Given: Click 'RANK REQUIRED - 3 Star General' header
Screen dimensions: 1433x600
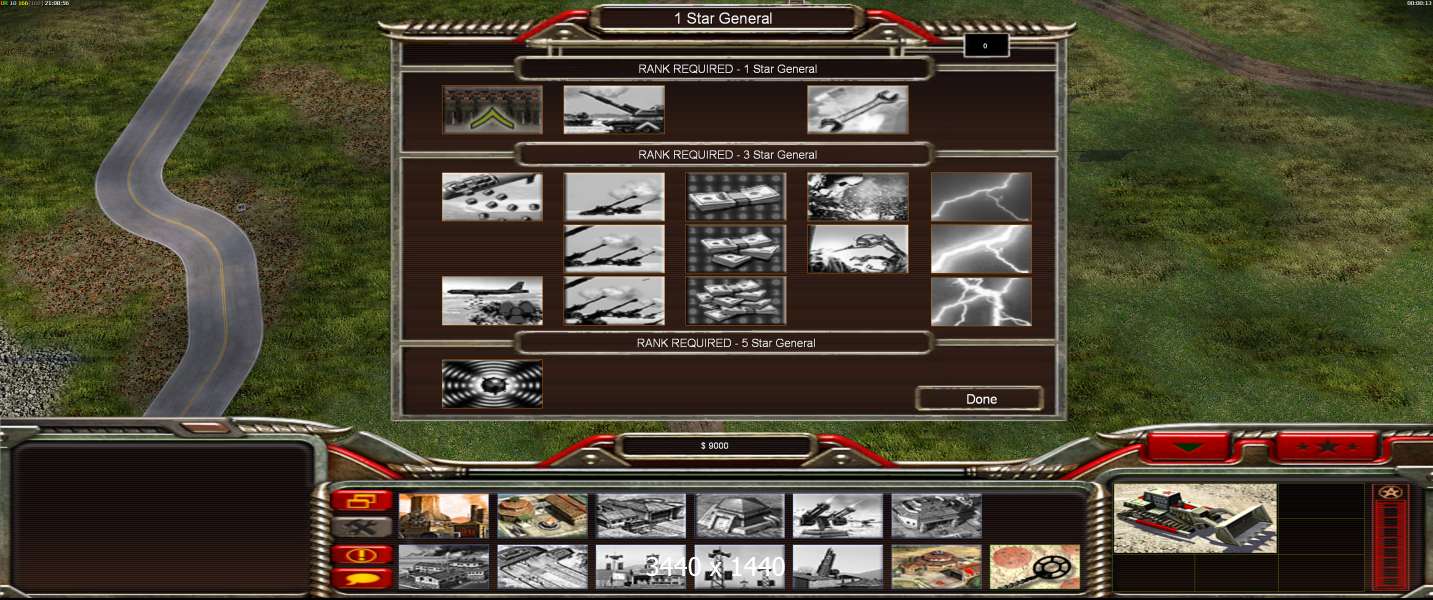Looking at the screenshot, I should pos(727,155).
